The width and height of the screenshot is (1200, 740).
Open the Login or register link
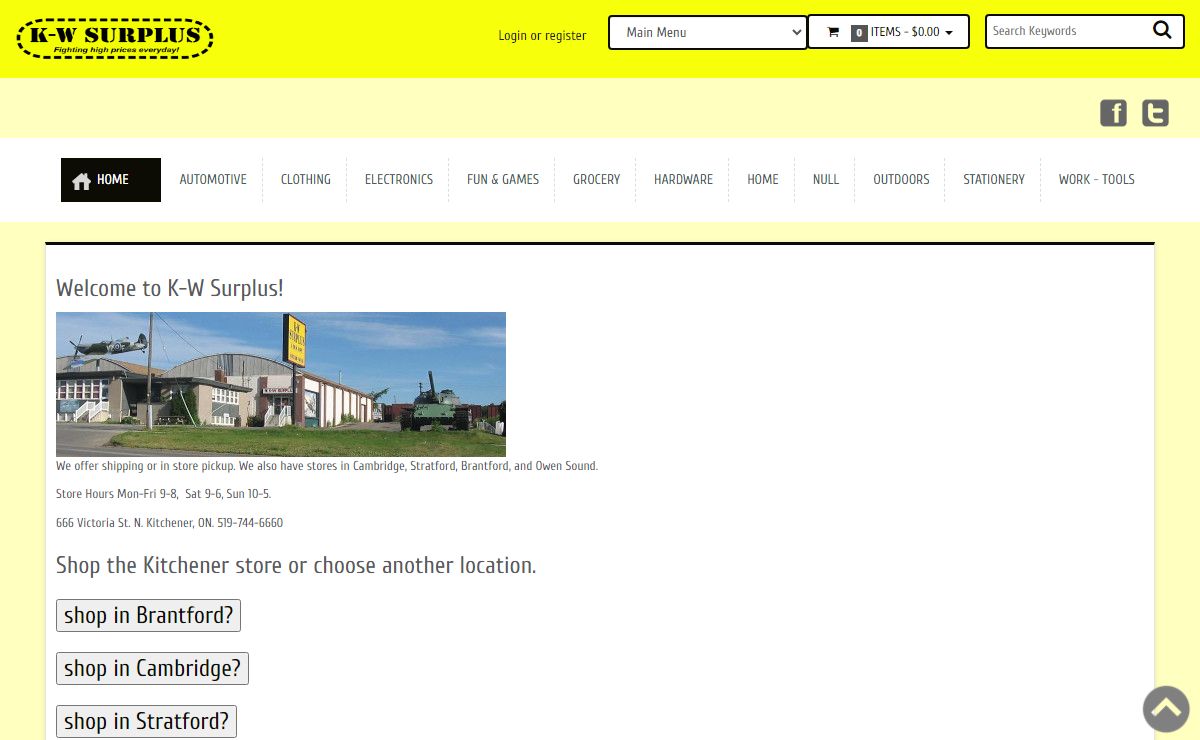point(542,36)
